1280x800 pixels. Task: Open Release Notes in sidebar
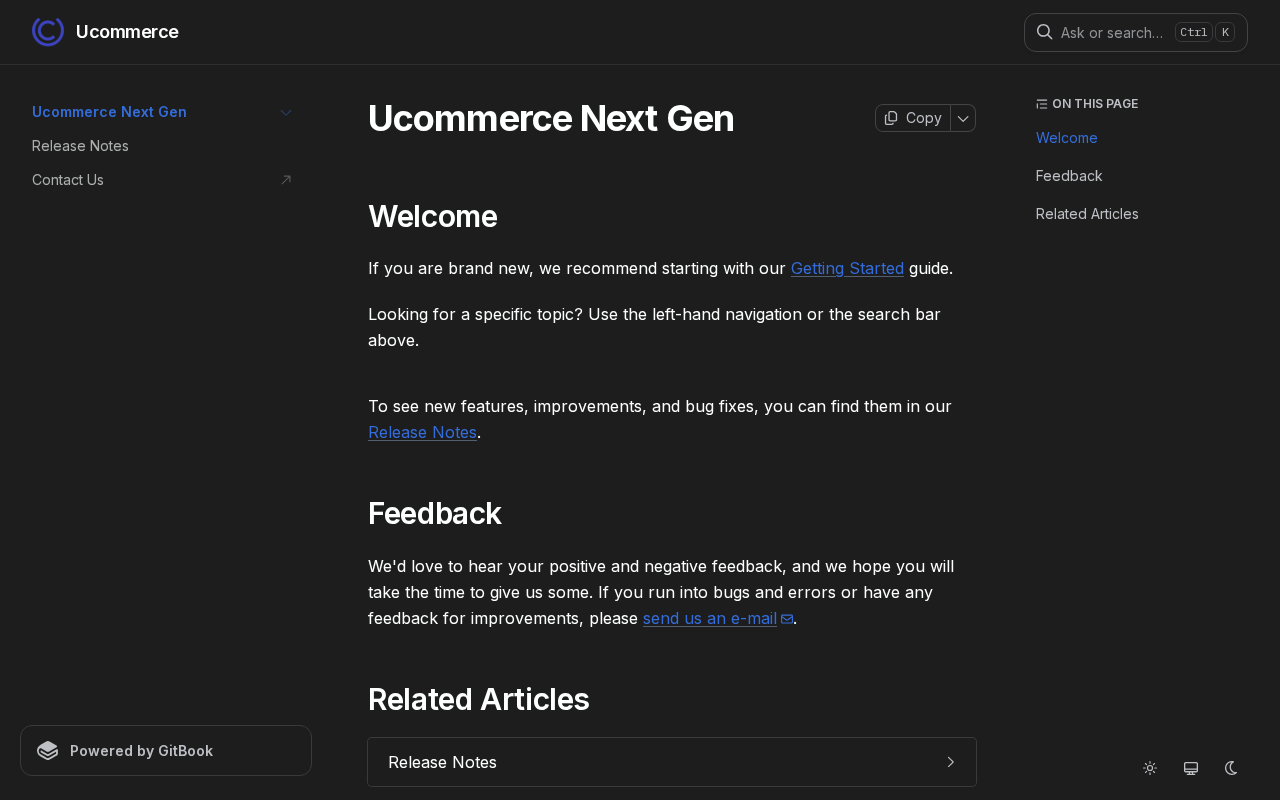pyautogui.click(x=80, y=146)
